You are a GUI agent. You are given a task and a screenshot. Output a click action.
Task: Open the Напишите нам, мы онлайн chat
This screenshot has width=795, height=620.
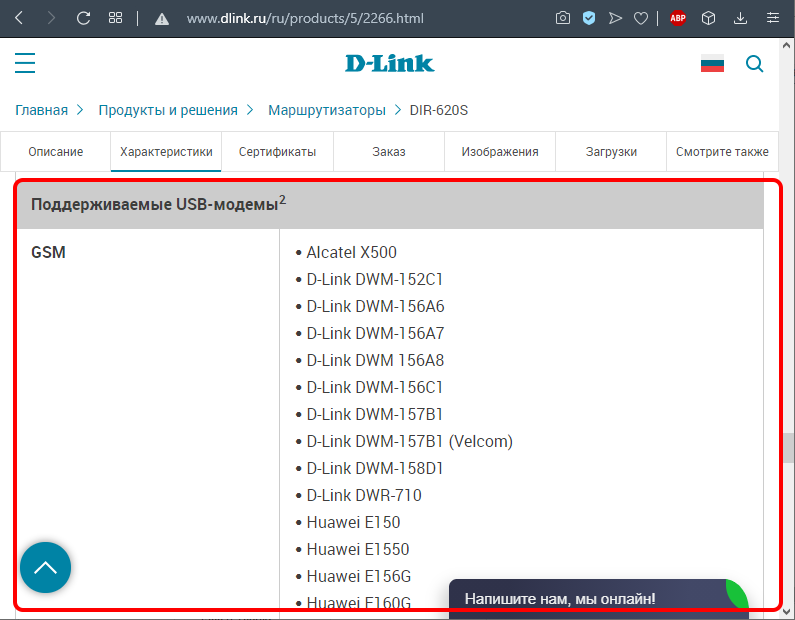point(598,599)
